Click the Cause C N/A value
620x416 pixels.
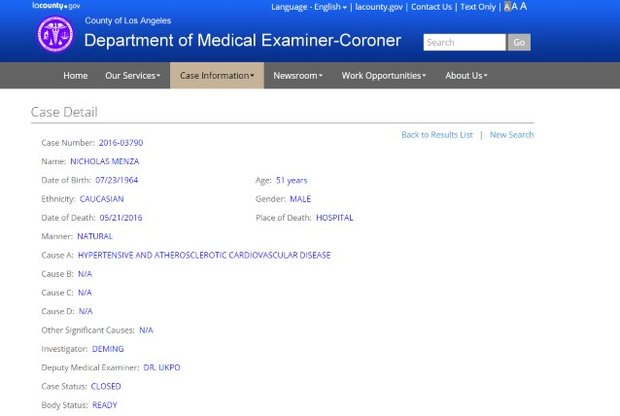(x=85, y=293)
